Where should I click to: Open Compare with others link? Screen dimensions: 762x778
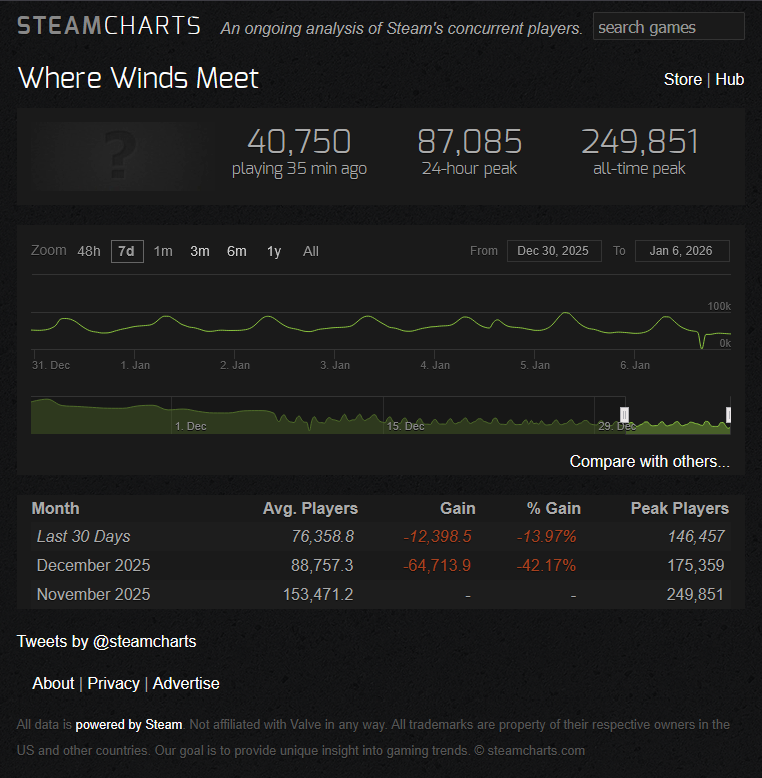click(649, 461)
